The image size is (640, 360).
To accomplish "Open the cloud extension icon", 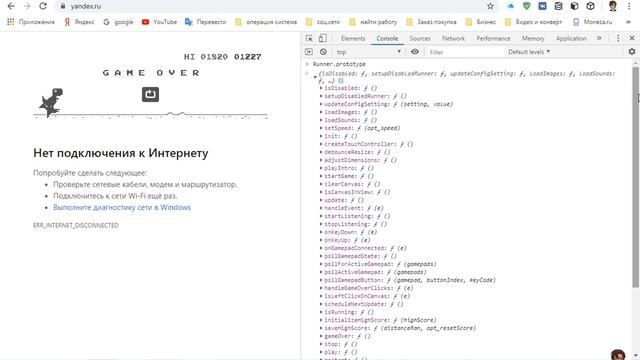I will [x=511, y=6].
